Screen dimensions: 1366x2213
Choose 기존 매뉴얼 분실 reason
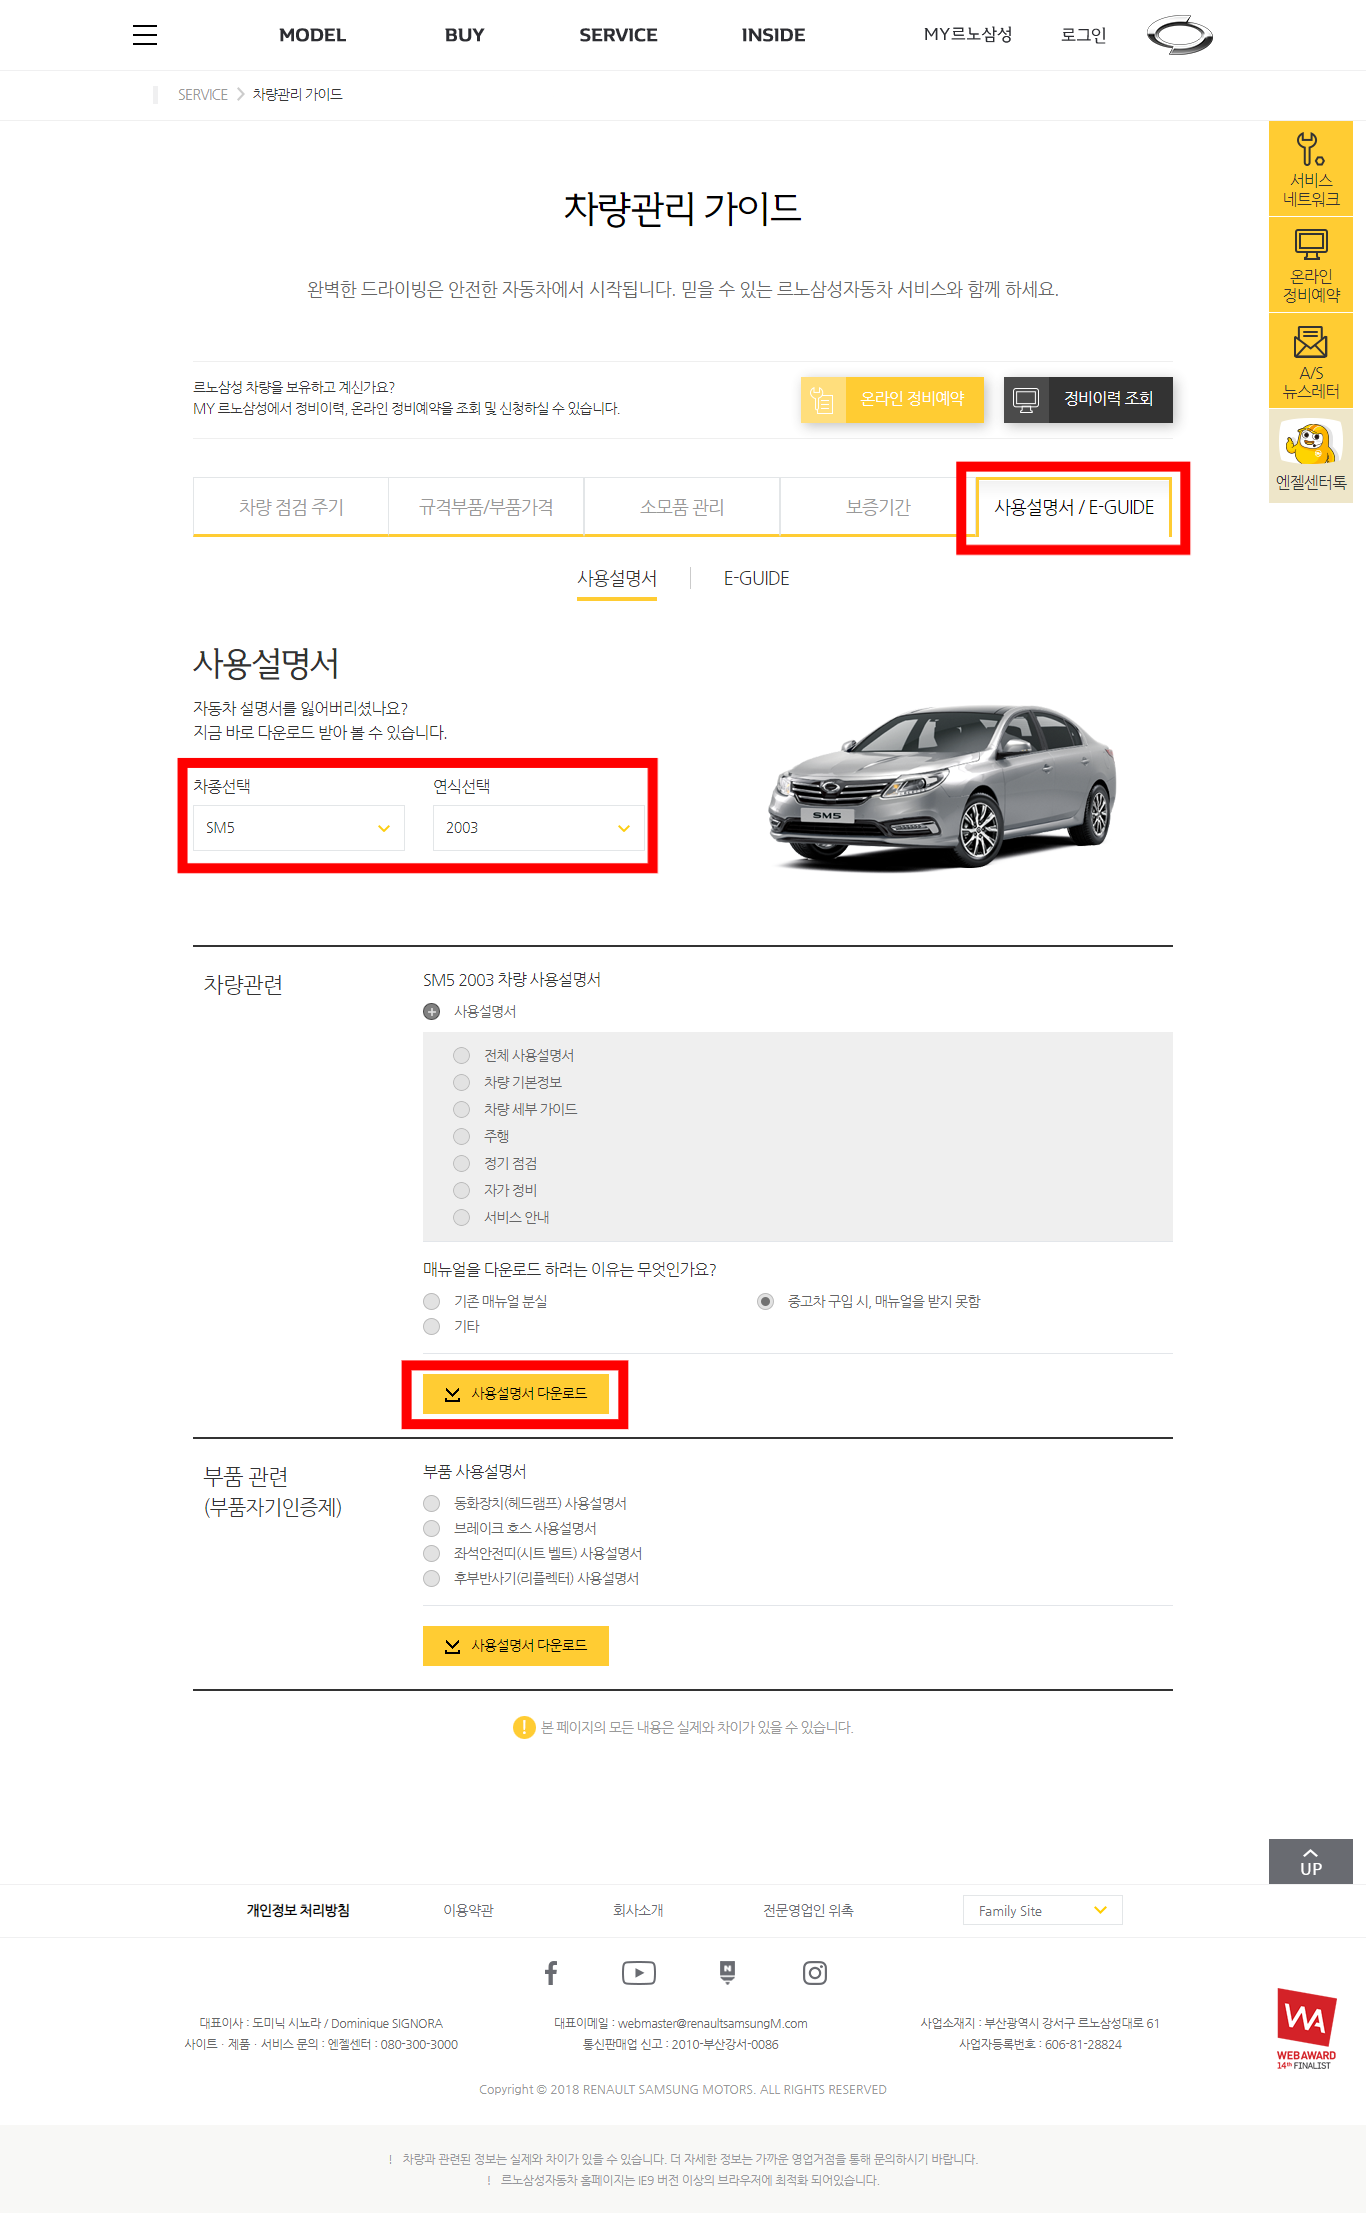432,1301
